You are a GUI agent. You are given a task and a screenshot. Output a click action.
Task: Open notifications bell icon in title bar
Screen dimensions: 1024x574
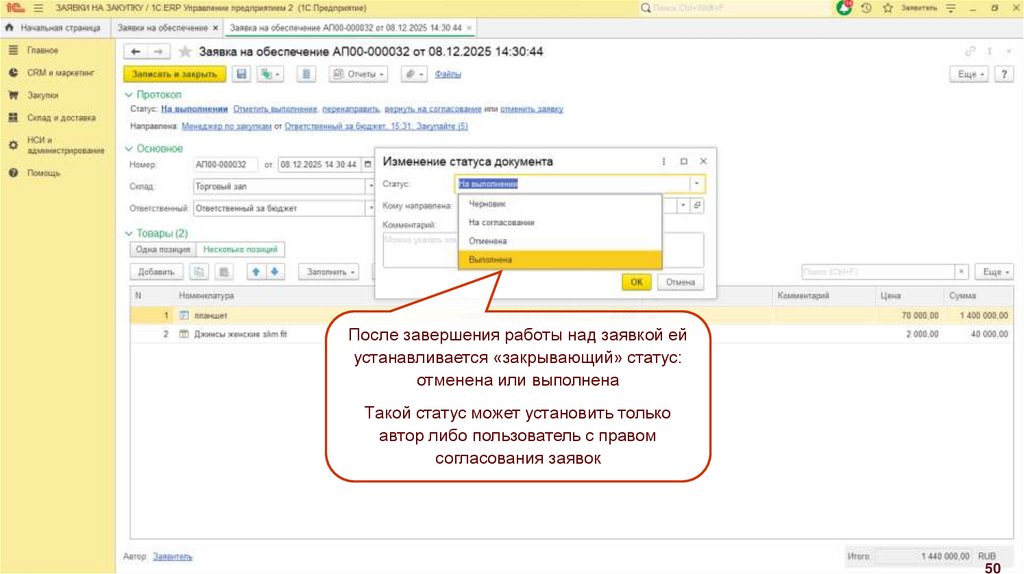pos(844,8)
